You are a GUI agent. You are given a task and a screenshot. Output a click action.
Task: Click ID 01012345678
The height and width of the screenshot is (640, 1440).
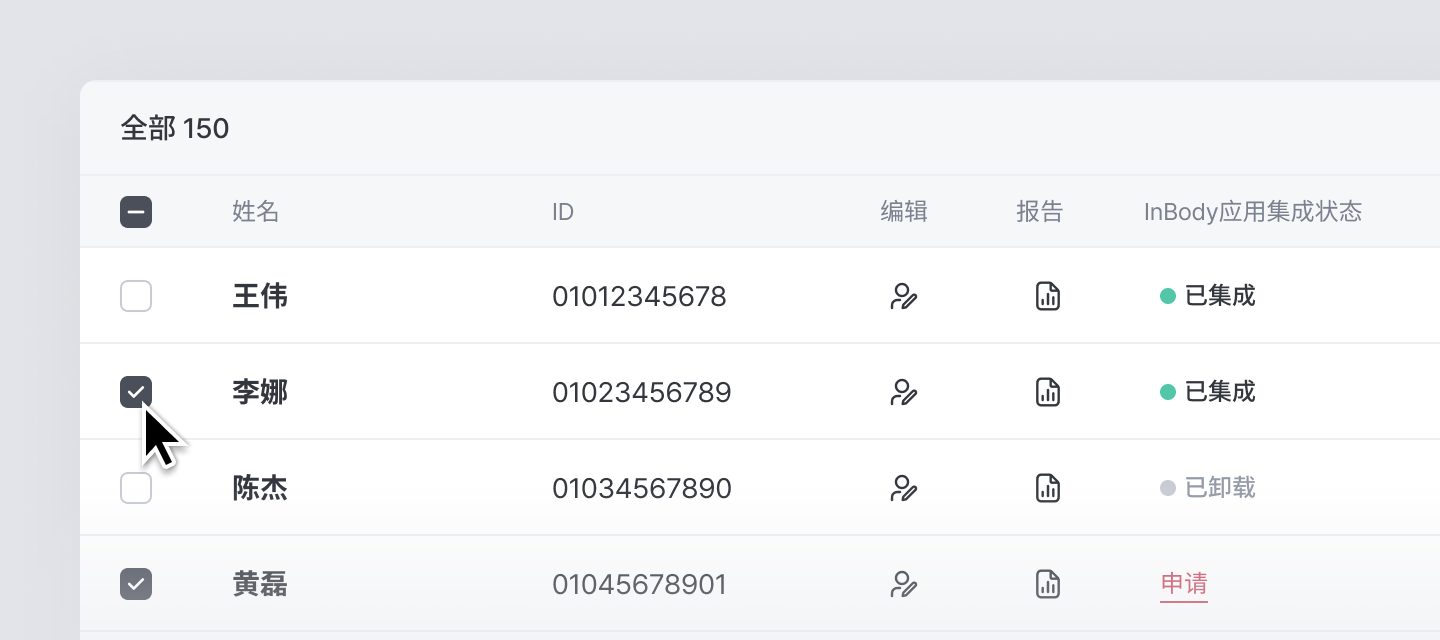[639, 297]
